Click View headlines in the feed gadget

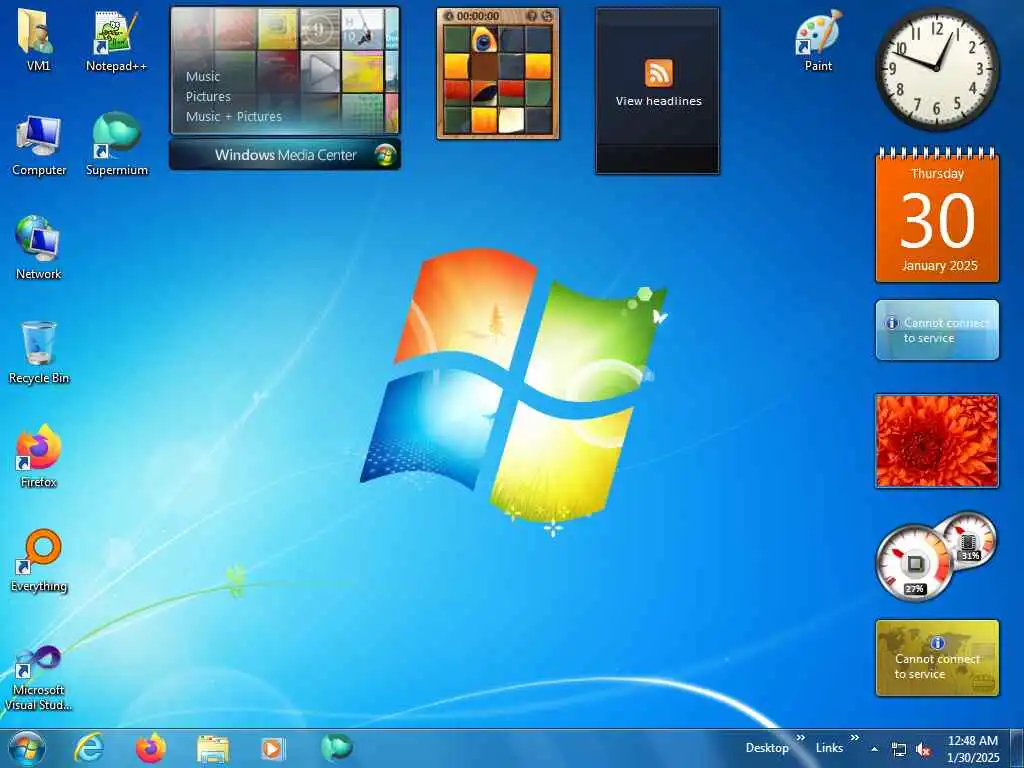pos(658,101)
